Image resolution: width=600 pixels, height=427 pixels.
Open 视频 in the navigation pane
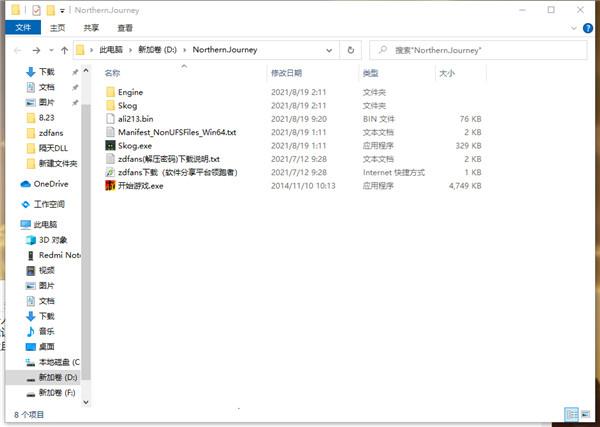pyautogui.click(x=47, y=271)
